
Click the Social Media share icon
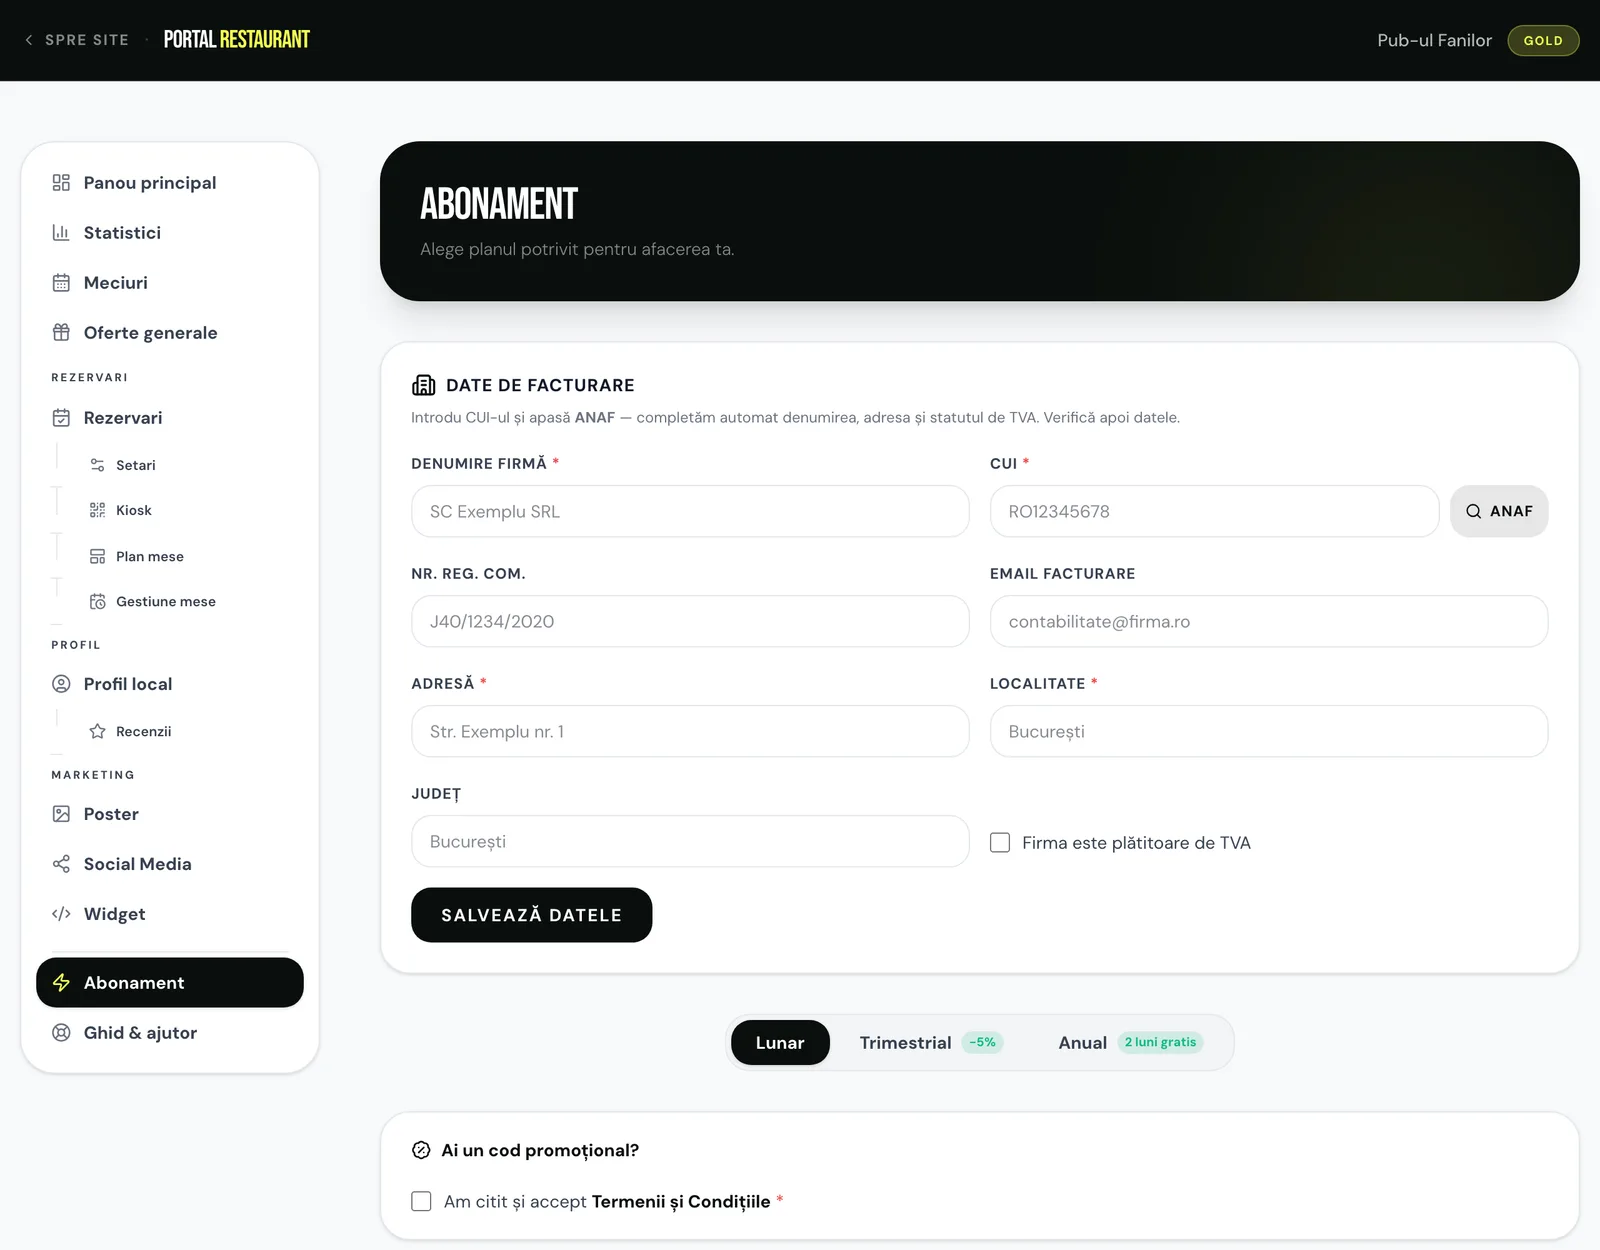(61, 864)
